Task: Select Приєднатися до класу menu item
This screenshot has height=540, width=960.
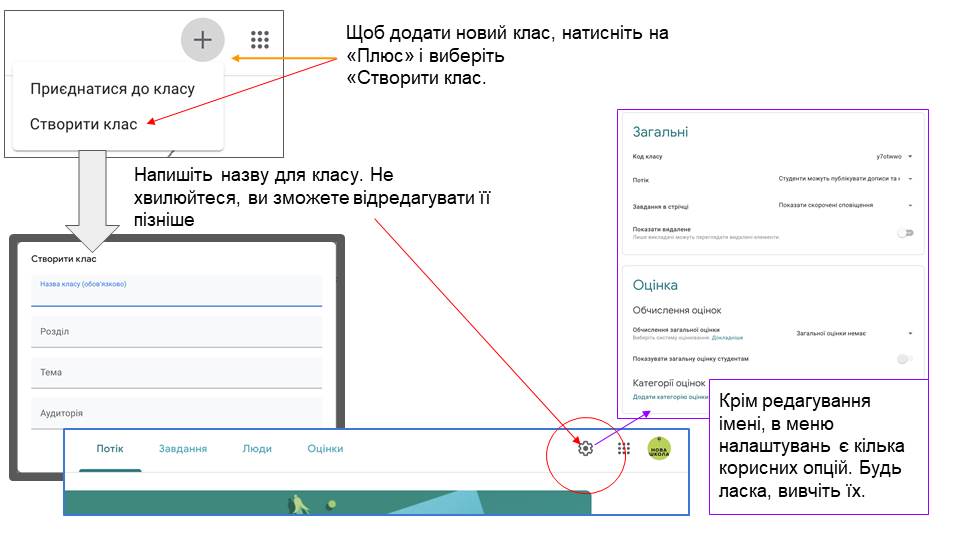Action: point(113,89)
